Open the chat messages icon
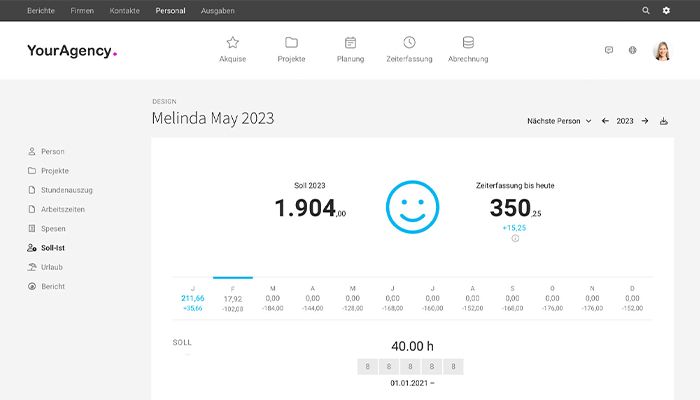Screen dimensions: 700x400 [609, 50]
